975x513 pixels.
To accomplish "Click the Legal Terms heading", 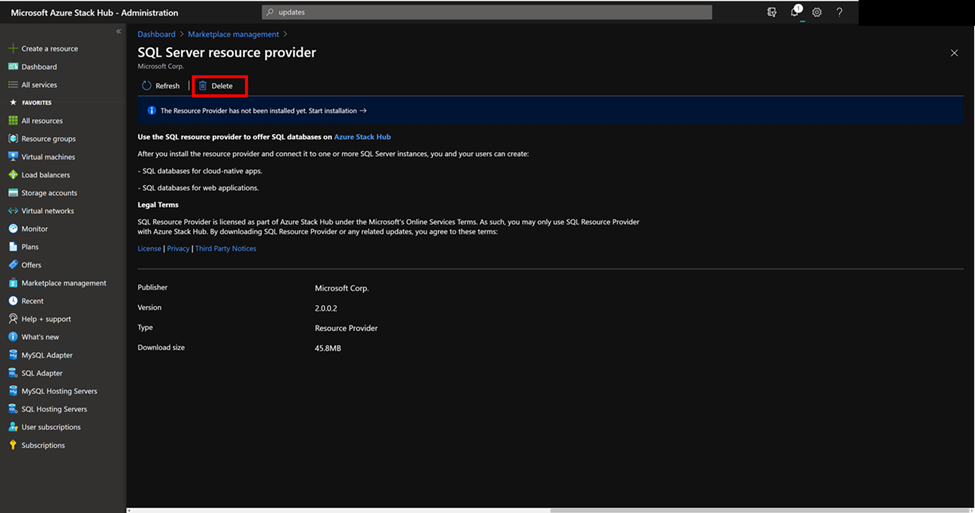I will (158, 205).
